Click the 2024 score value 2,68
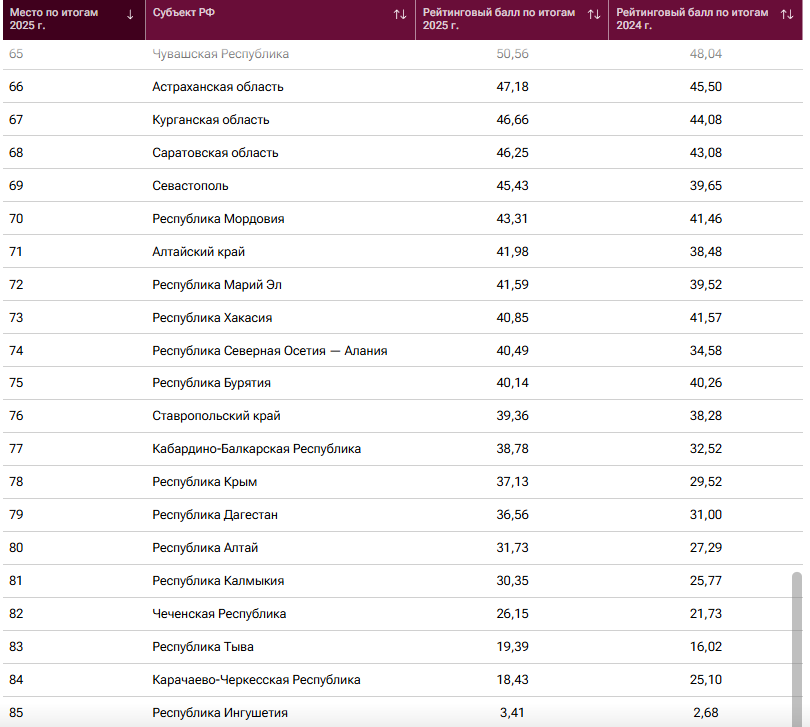 coord(706,714)
